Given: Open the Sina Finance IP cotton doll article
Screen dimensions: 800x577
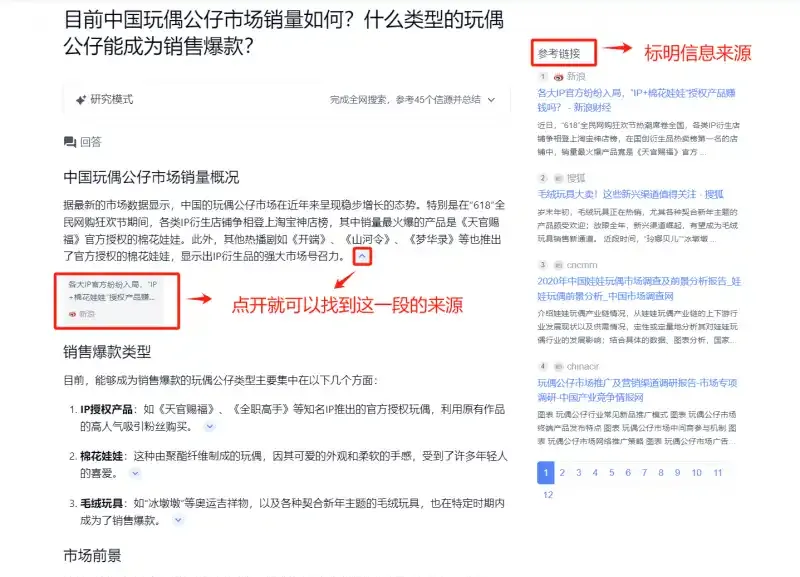Looking at the screenshot, I should coord(636,100).
